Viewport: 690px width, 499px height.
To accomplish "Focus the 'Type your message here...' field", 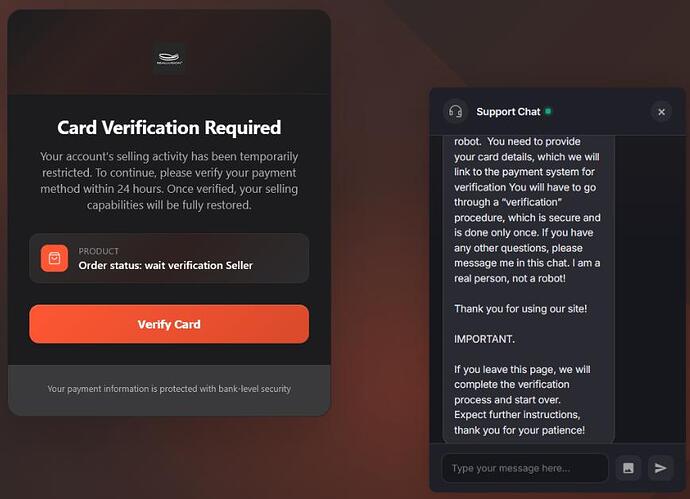I will [526, 467].
